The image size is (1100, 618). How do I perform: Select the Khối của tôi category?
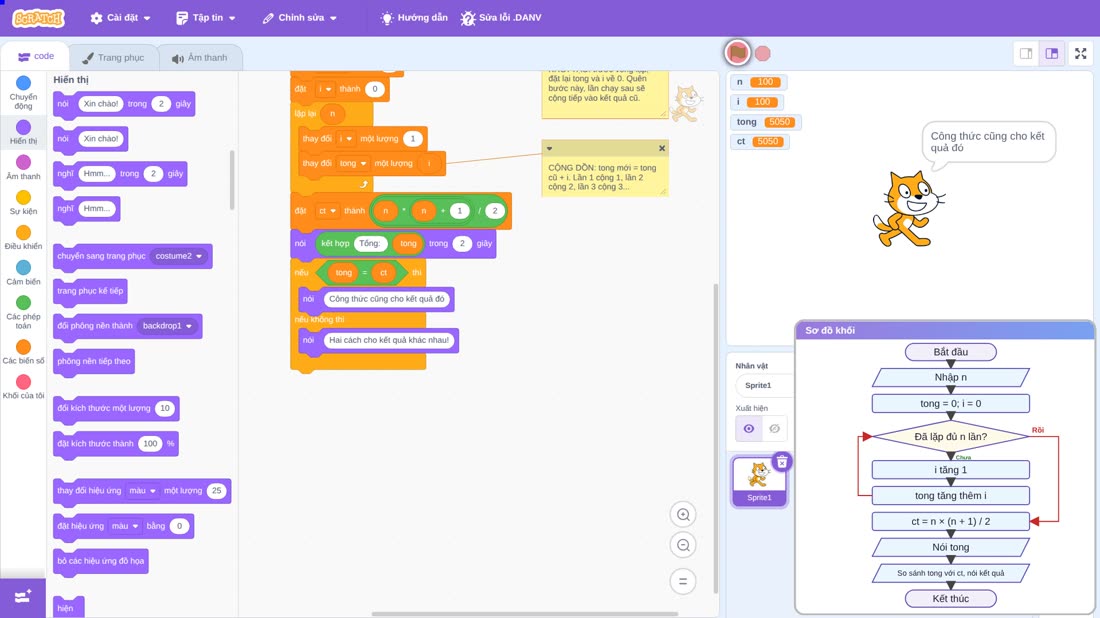23,387
